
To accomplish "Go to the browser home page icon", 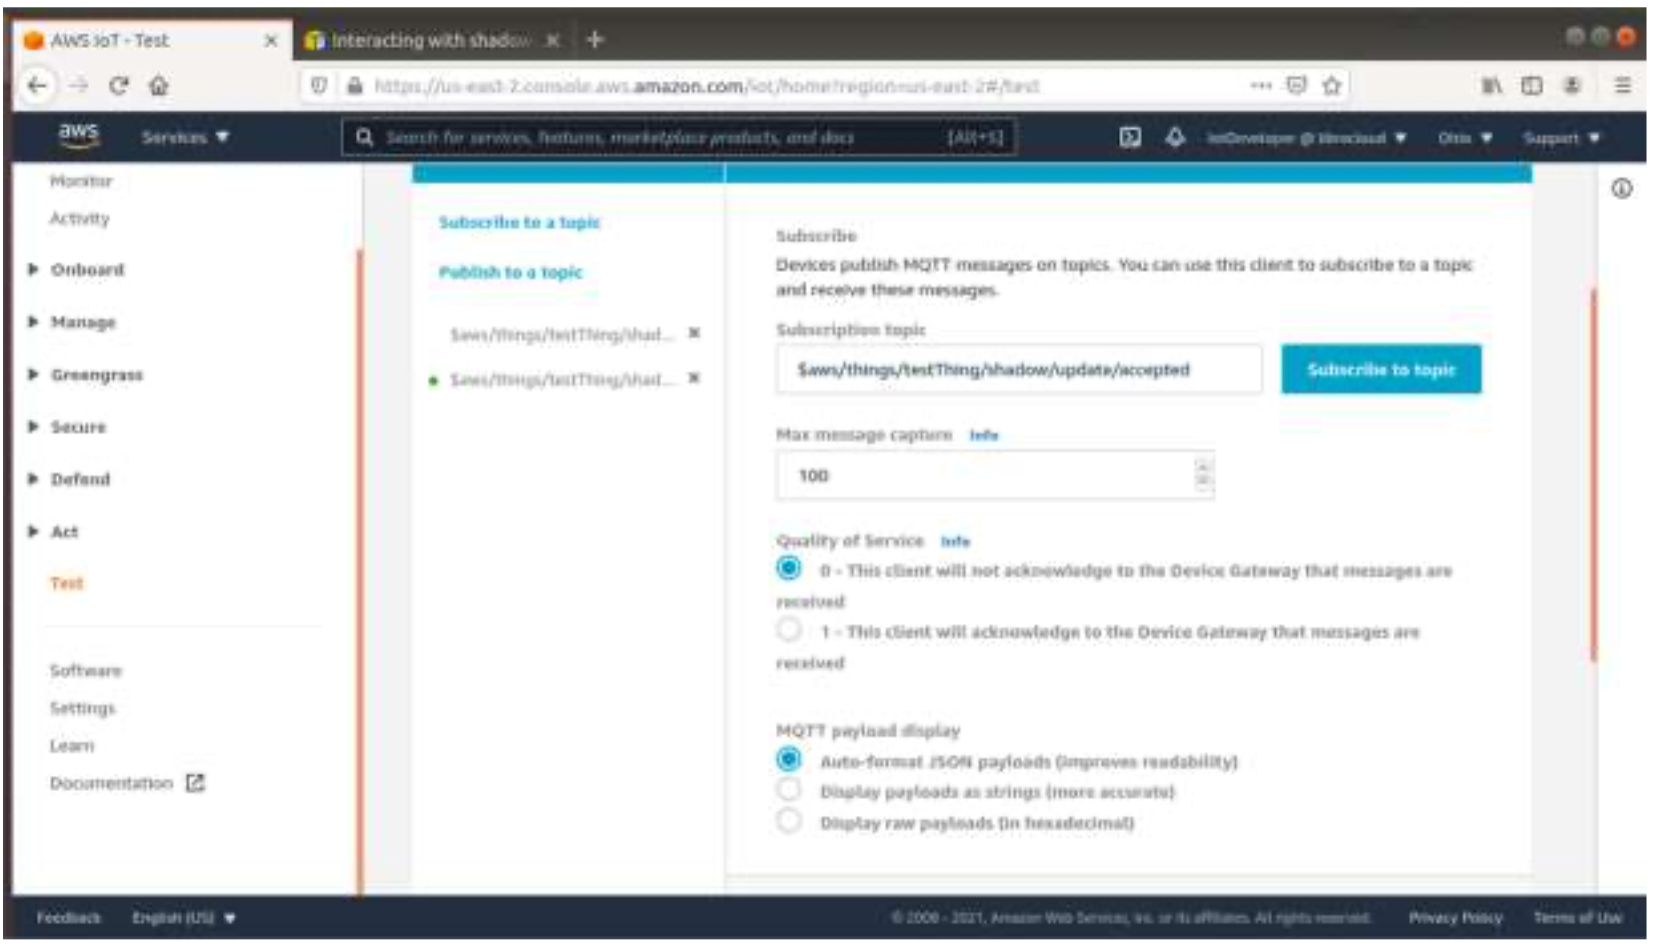I will pyautogui.click(x=158, y=86).
